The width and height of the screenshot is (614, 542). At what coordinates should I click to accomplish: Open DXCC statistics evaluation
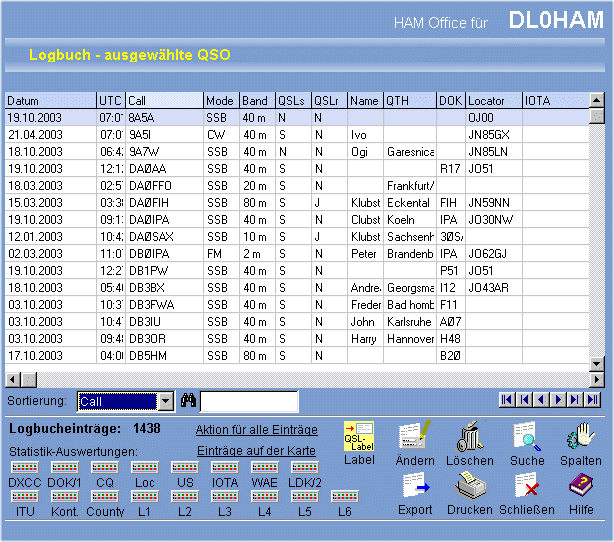24,468
